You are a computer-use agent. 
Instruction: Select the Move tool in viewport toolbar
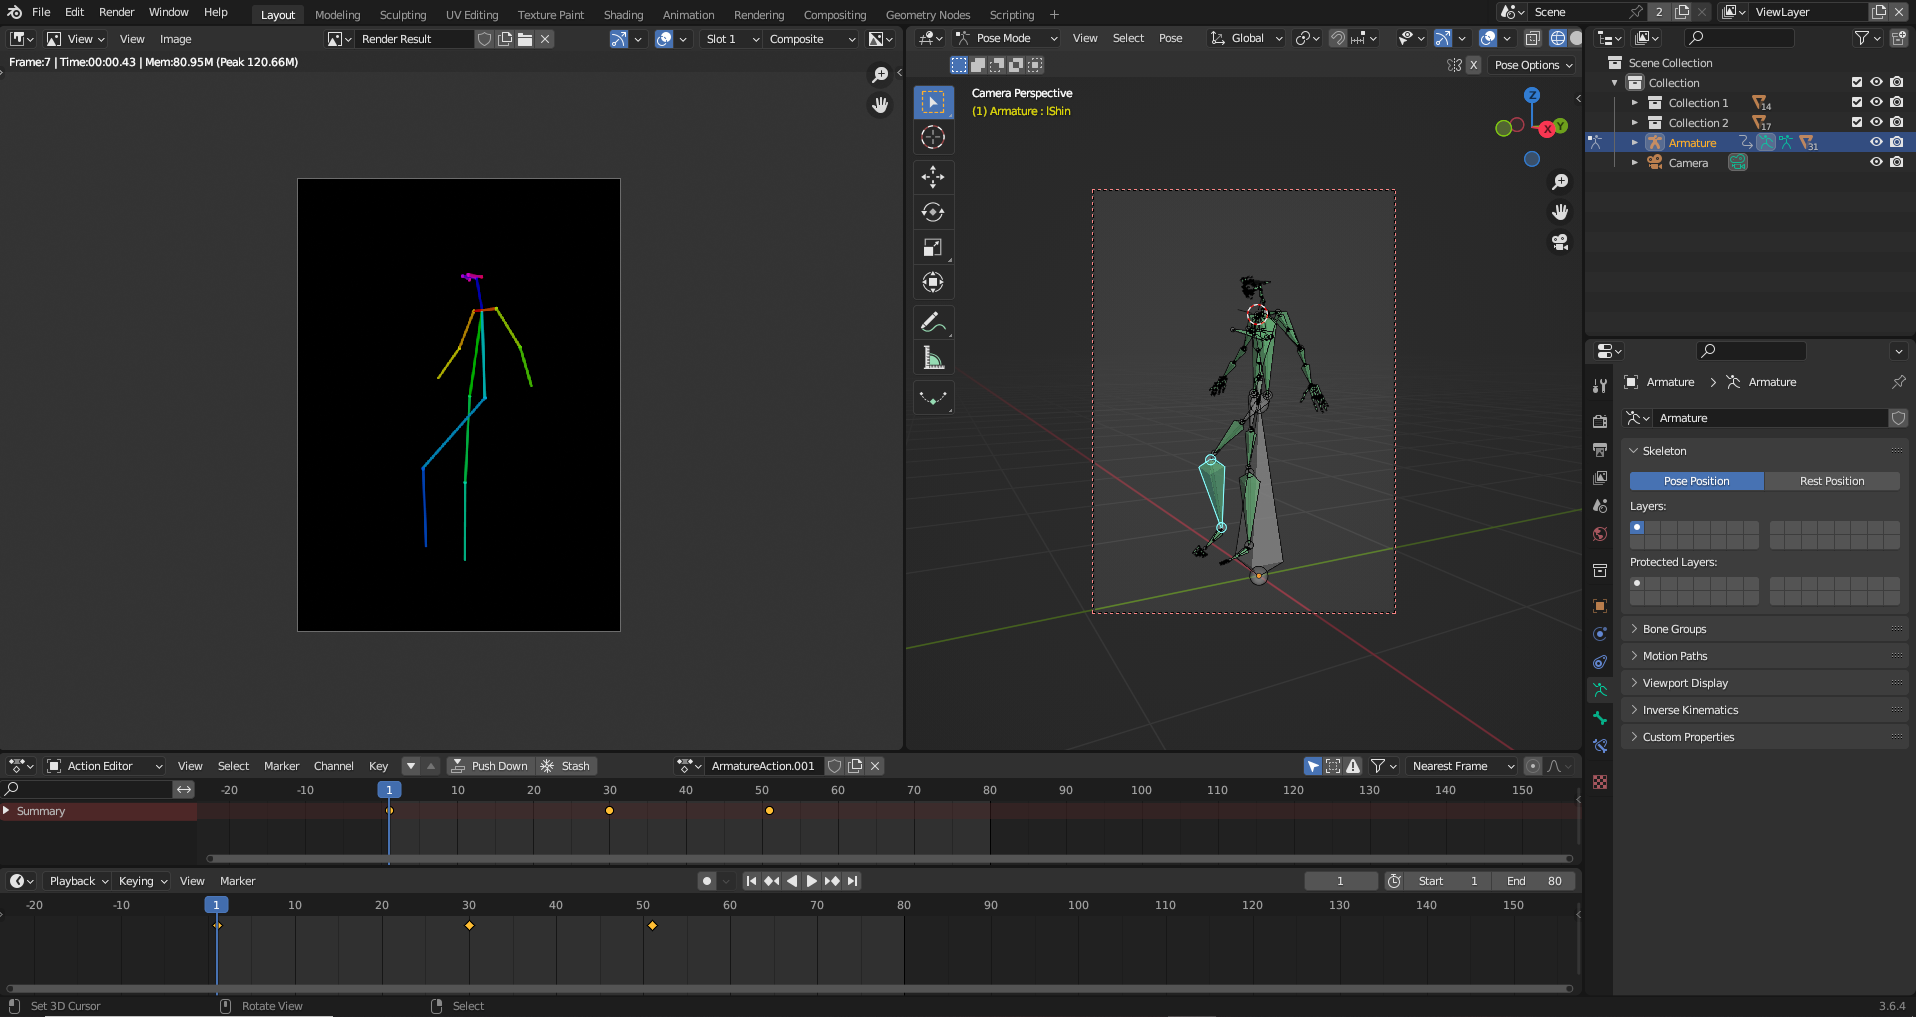click(x=933, y=177)
